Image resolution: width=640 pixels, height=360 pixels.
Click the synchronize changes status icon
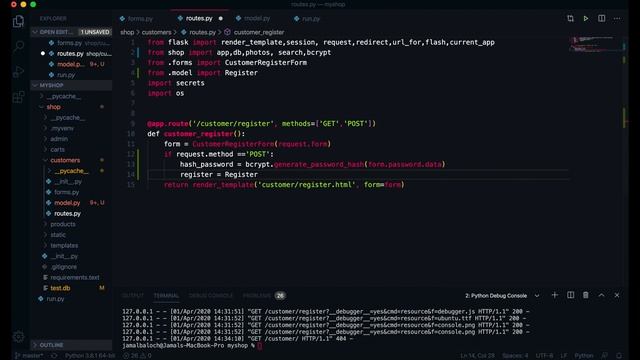54,356
